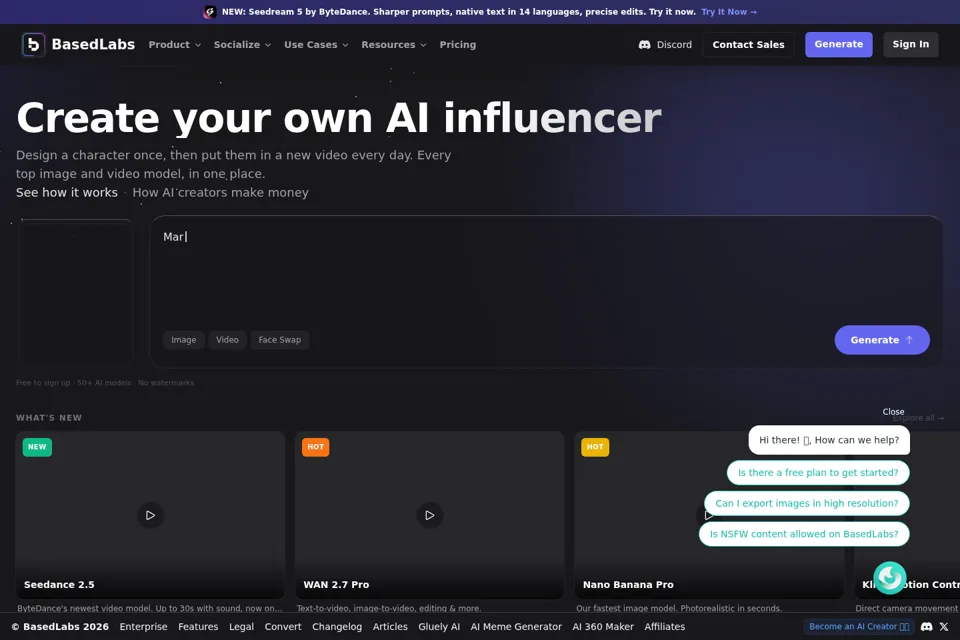
Task: Open the WAN 2.7 Pro card
Action: (429, 515)
